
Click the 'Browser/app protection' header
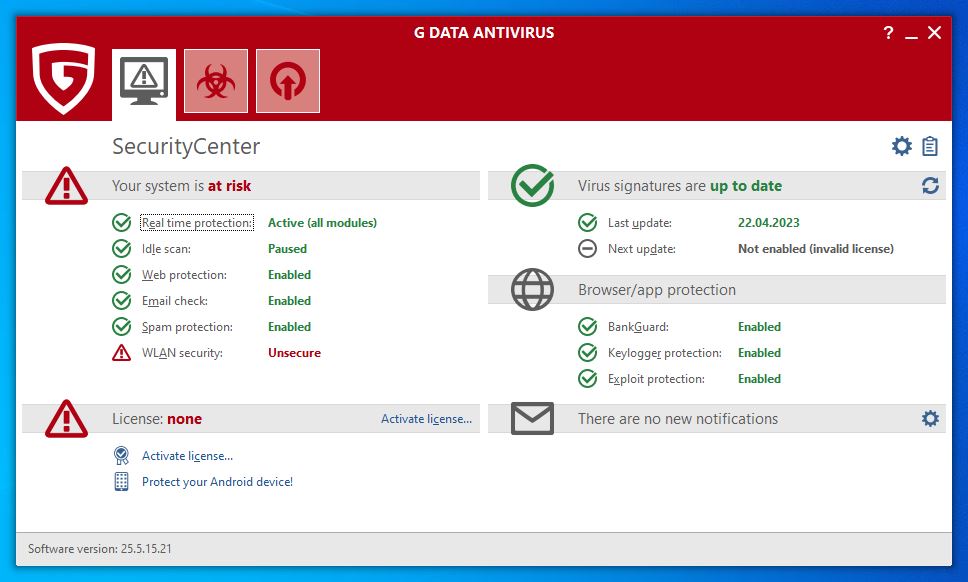(x=657, y=289)
